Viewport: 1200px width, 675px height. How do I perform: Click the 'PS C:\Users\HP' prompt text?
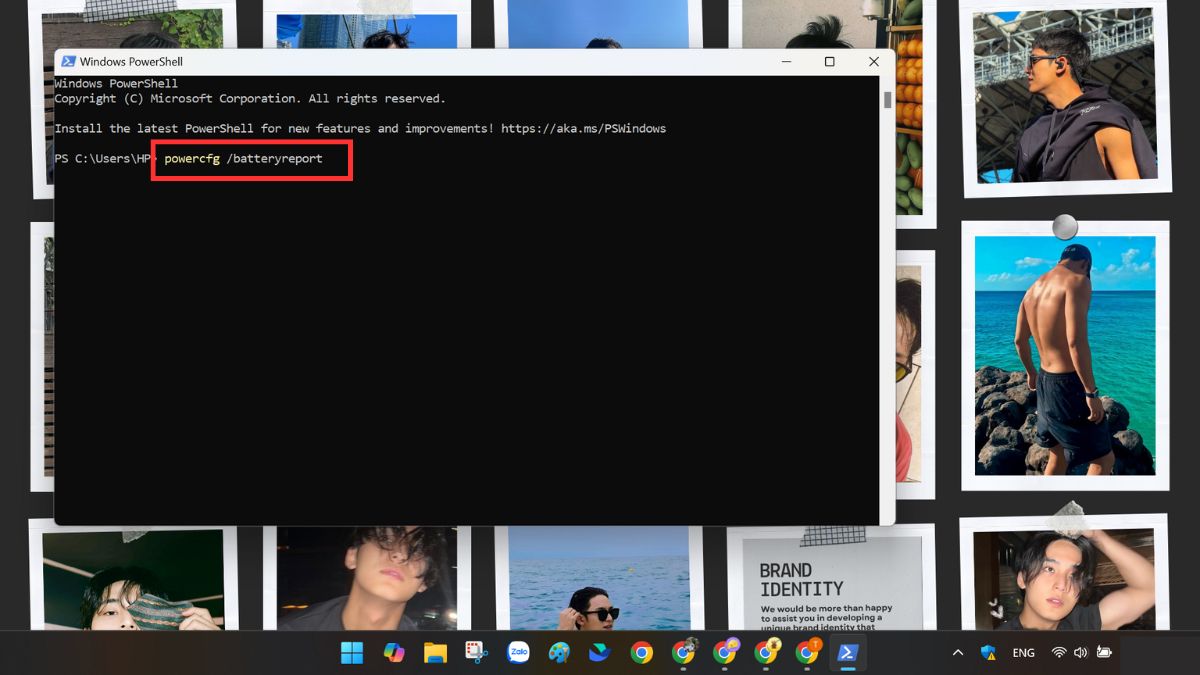point(102,159)
